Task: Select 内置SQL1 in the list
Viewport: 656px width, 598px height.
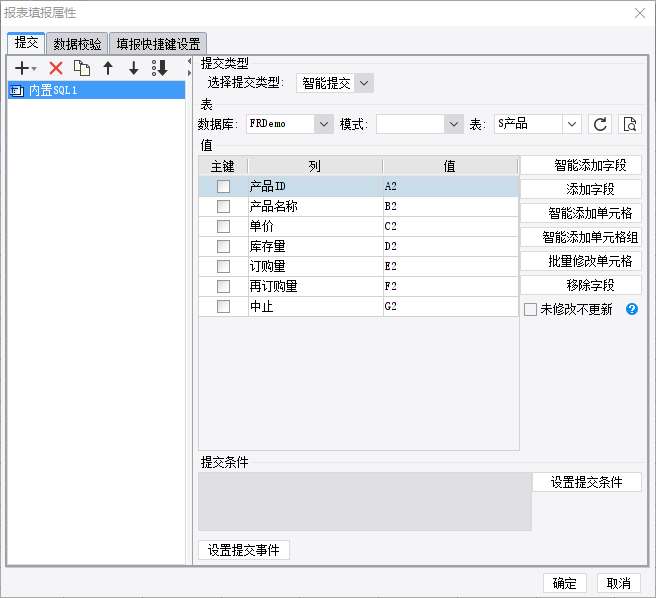Action: tap(96, 90)
